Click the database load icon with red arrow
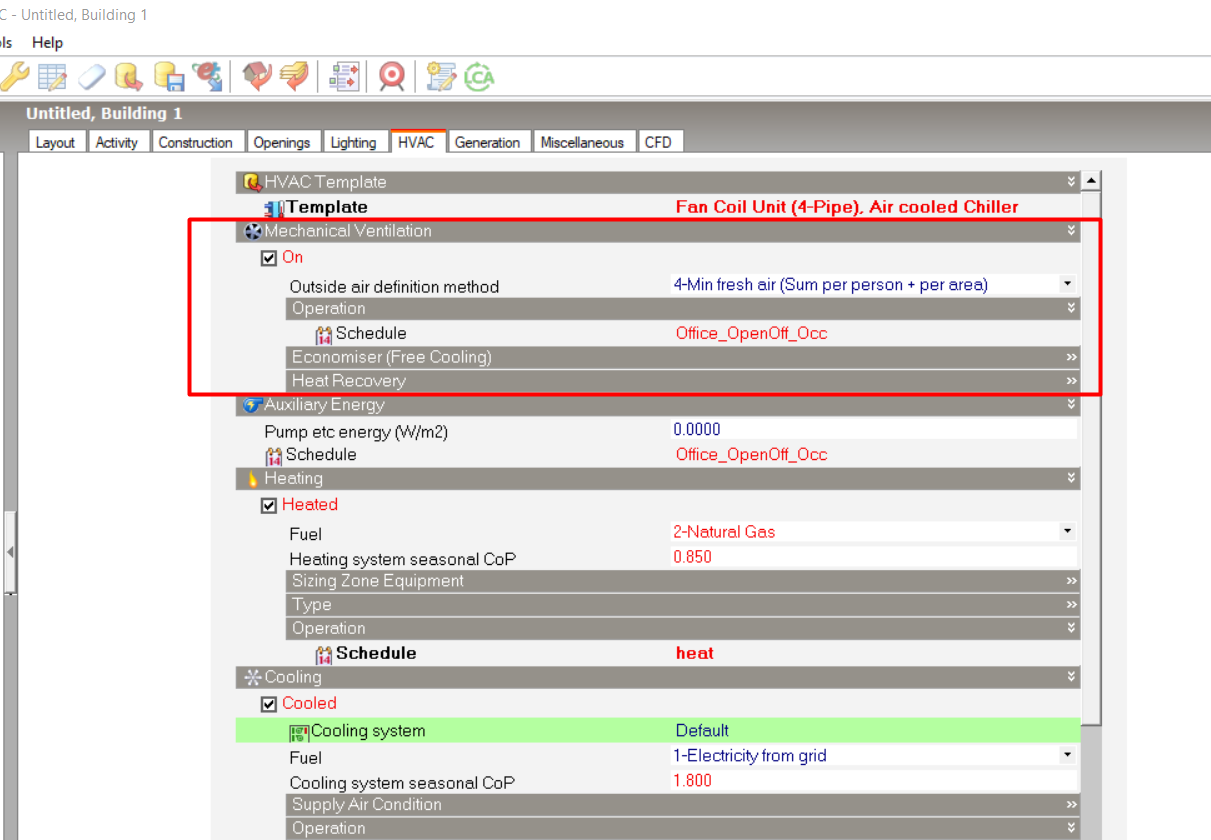The width and height of the screenshot is (1211, 840). (x=129, y=77)
